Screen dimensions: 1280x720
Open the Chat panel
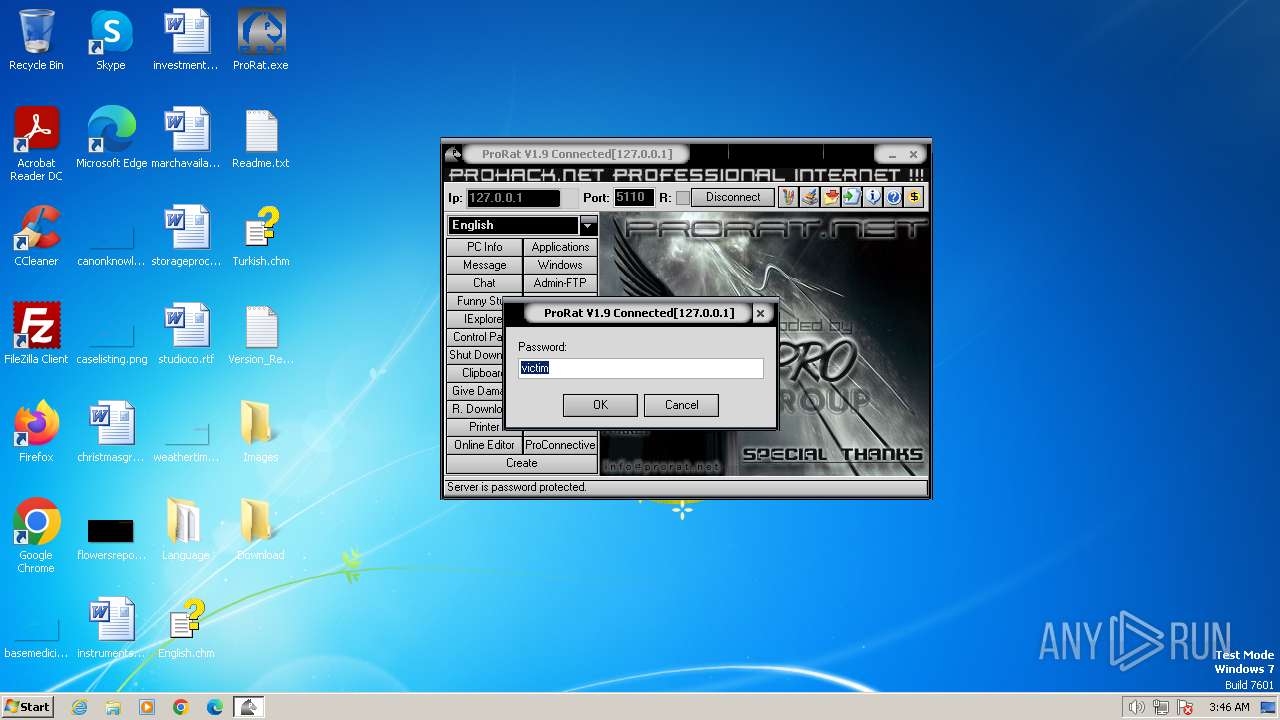pos(485,283)
